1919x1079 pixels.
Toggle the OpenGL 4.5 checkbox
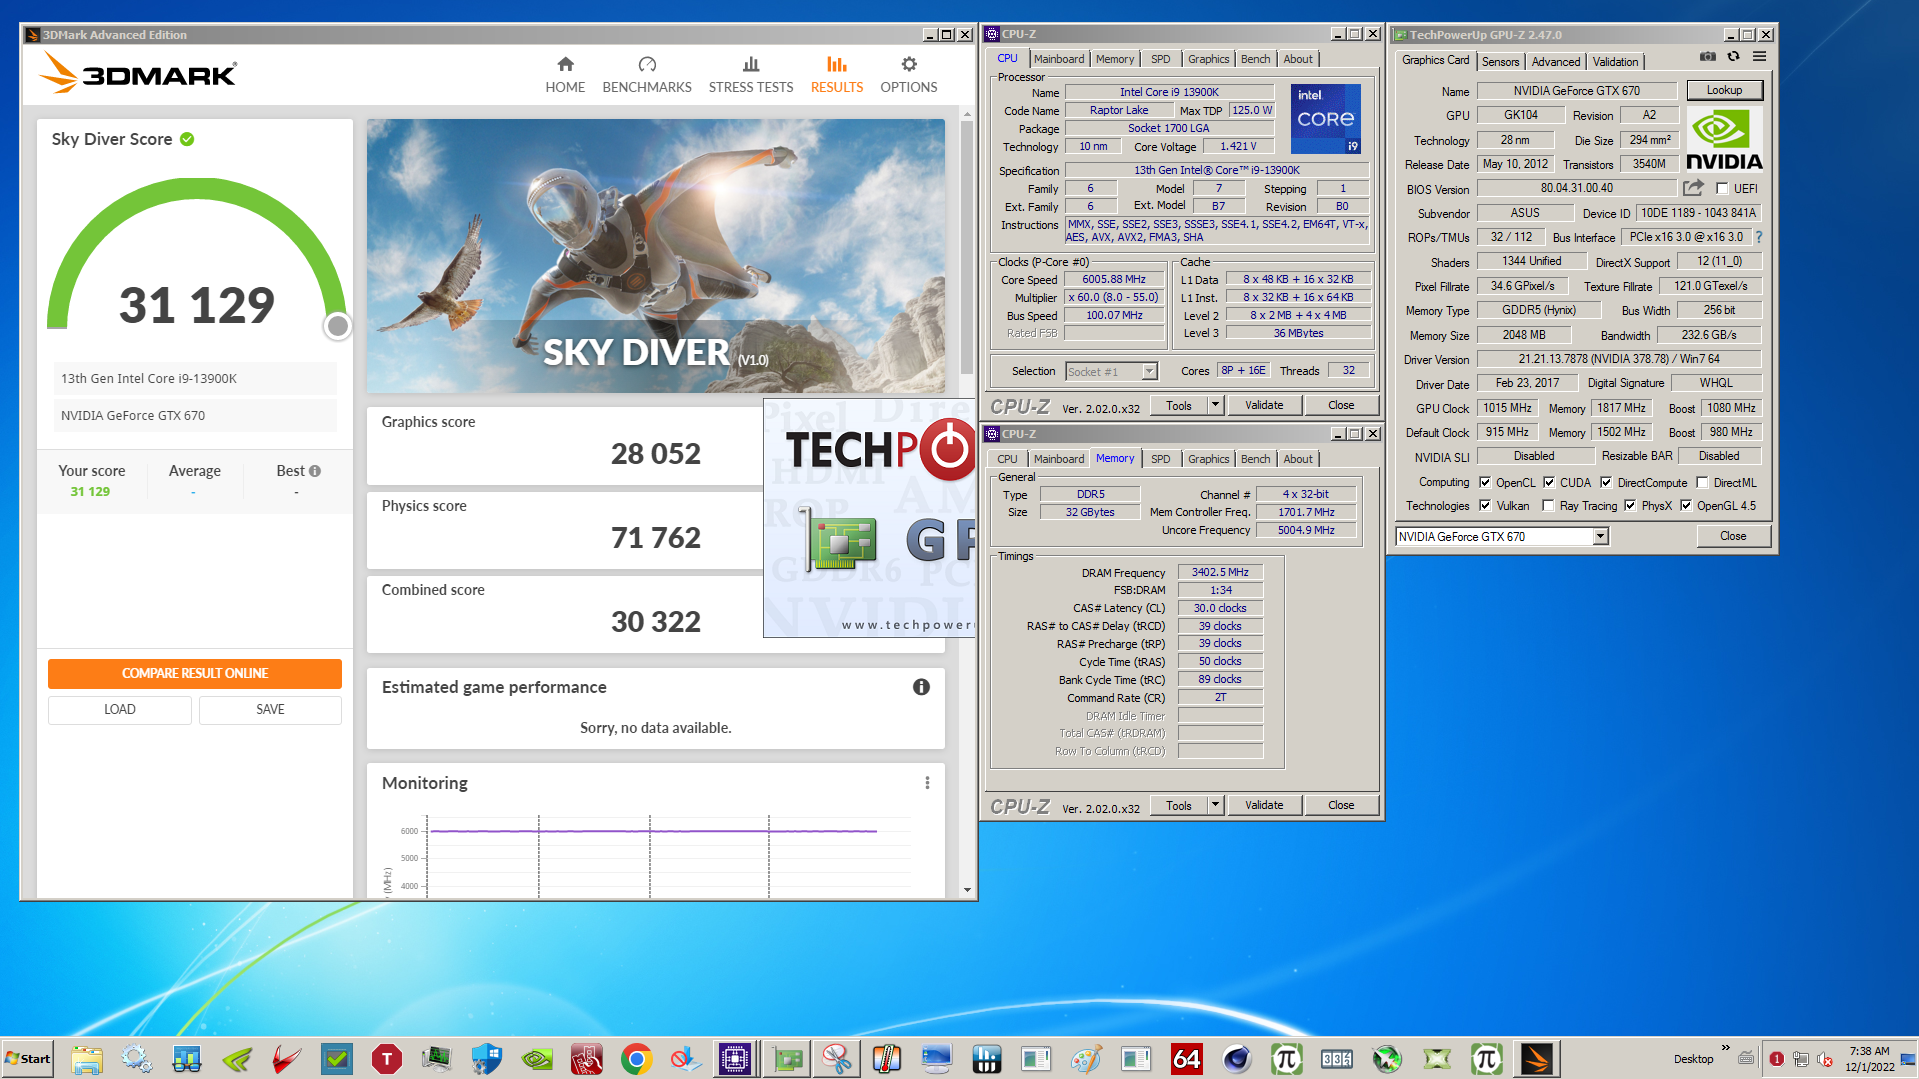tap(1686, 505)
